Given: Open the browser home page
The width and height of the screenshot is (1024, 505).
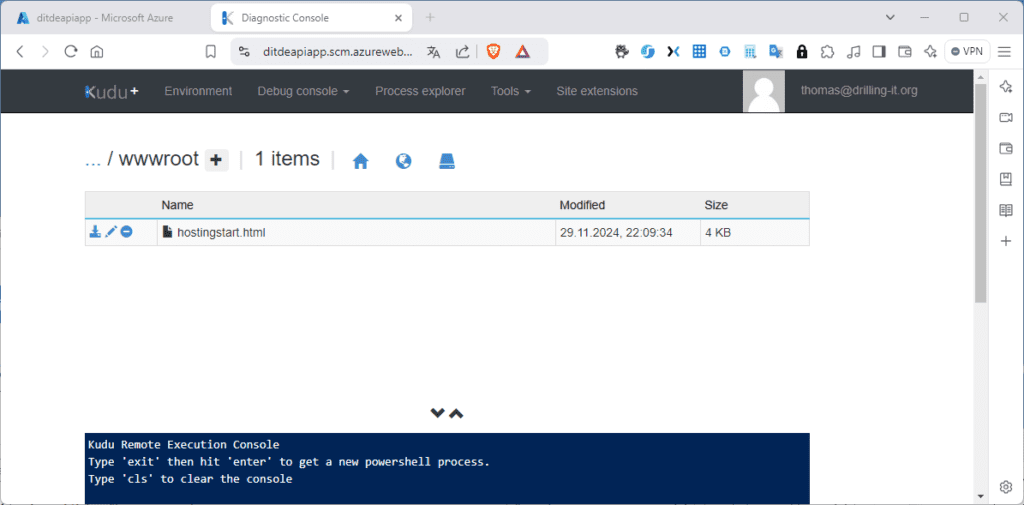Looking at the screenshot, I should tap(97, 52).
